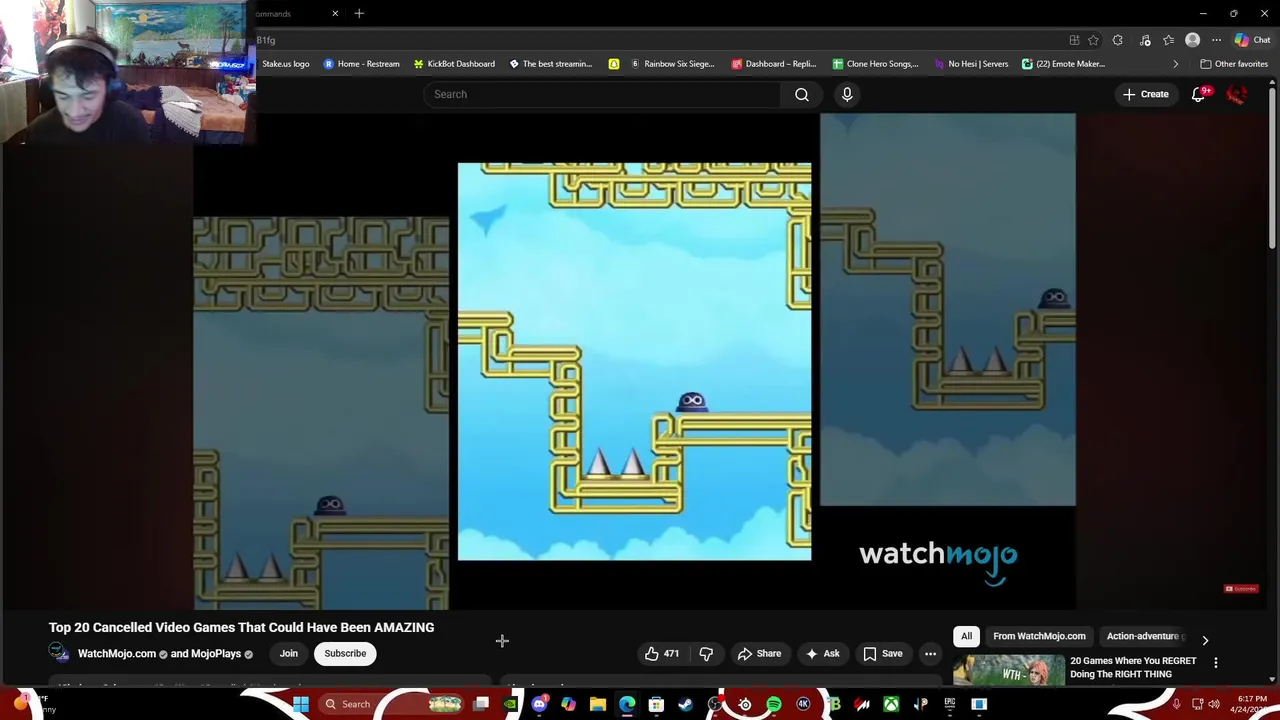Start voice search with microphone icon

847,94
